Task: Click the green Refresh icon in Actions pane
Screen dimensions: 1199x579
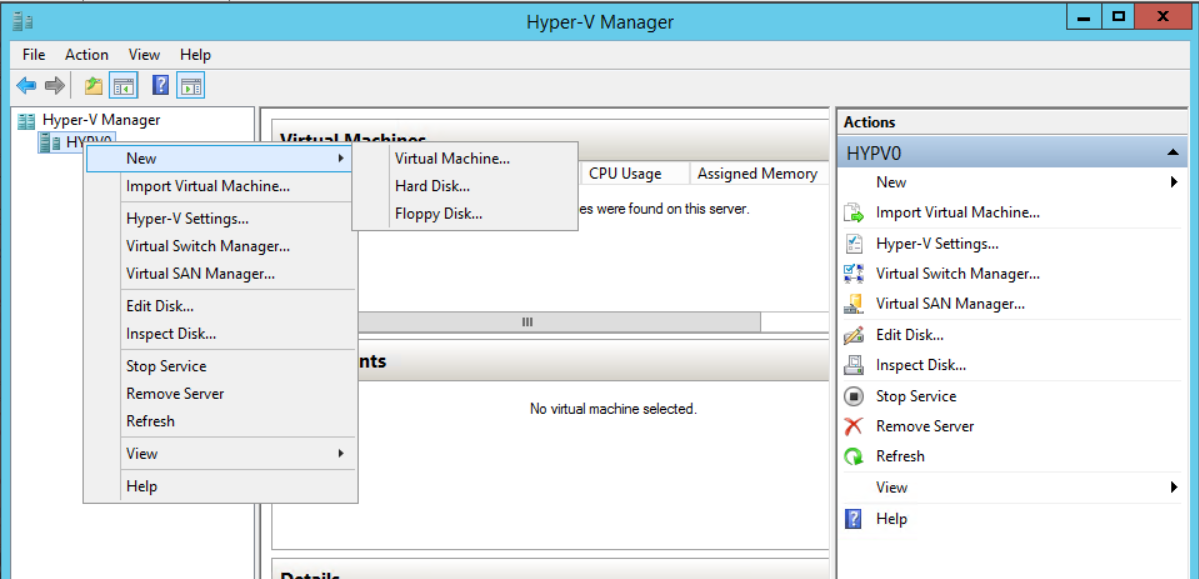Action: 853,457
